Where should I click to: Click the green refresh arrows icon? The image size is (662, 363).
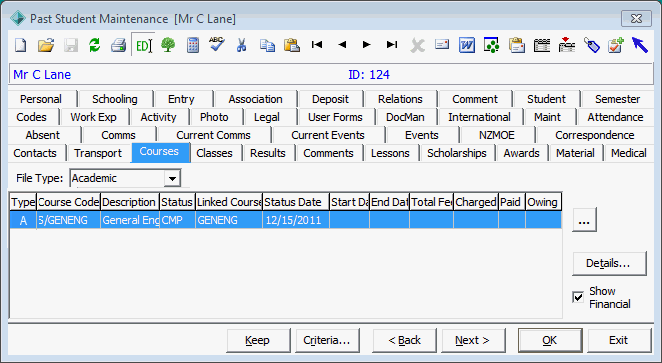[95, 45]
